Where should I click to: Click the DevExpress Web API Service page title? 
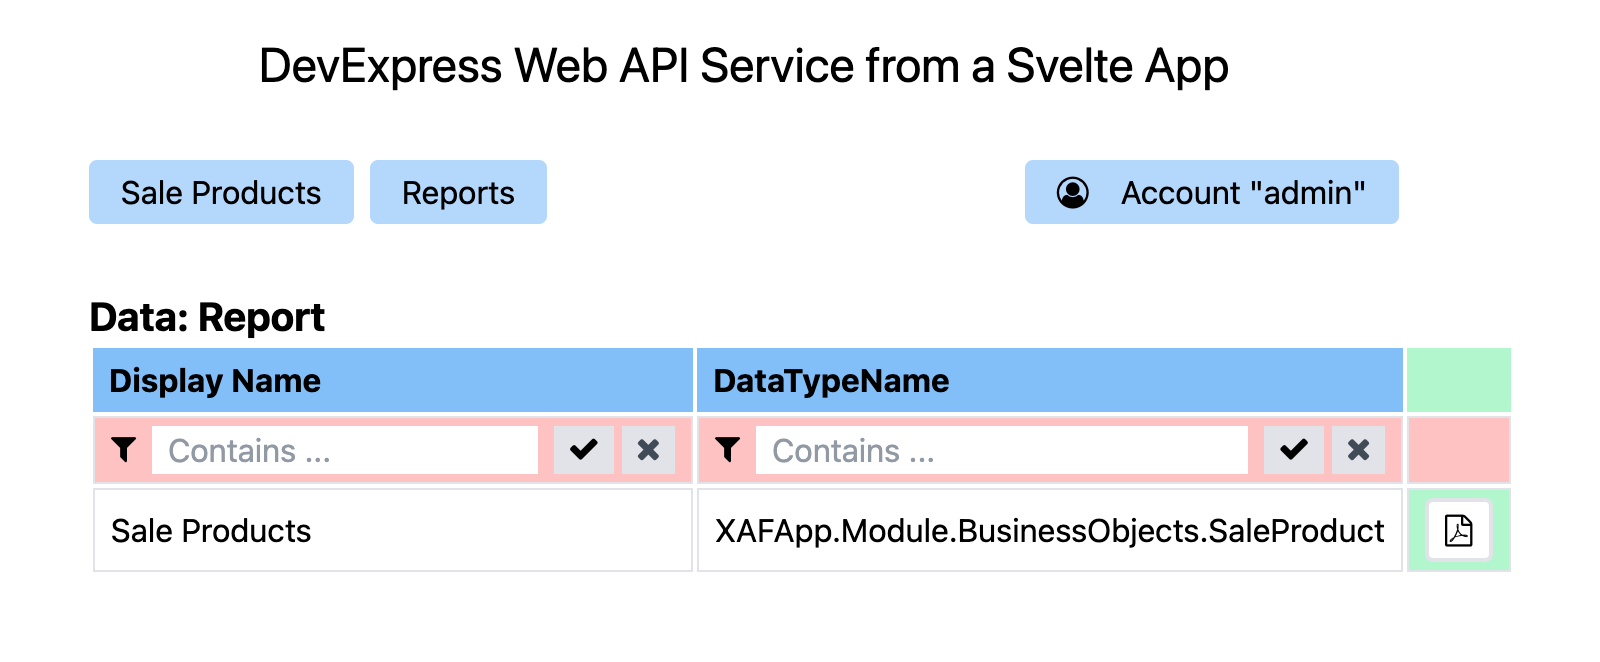743,67
